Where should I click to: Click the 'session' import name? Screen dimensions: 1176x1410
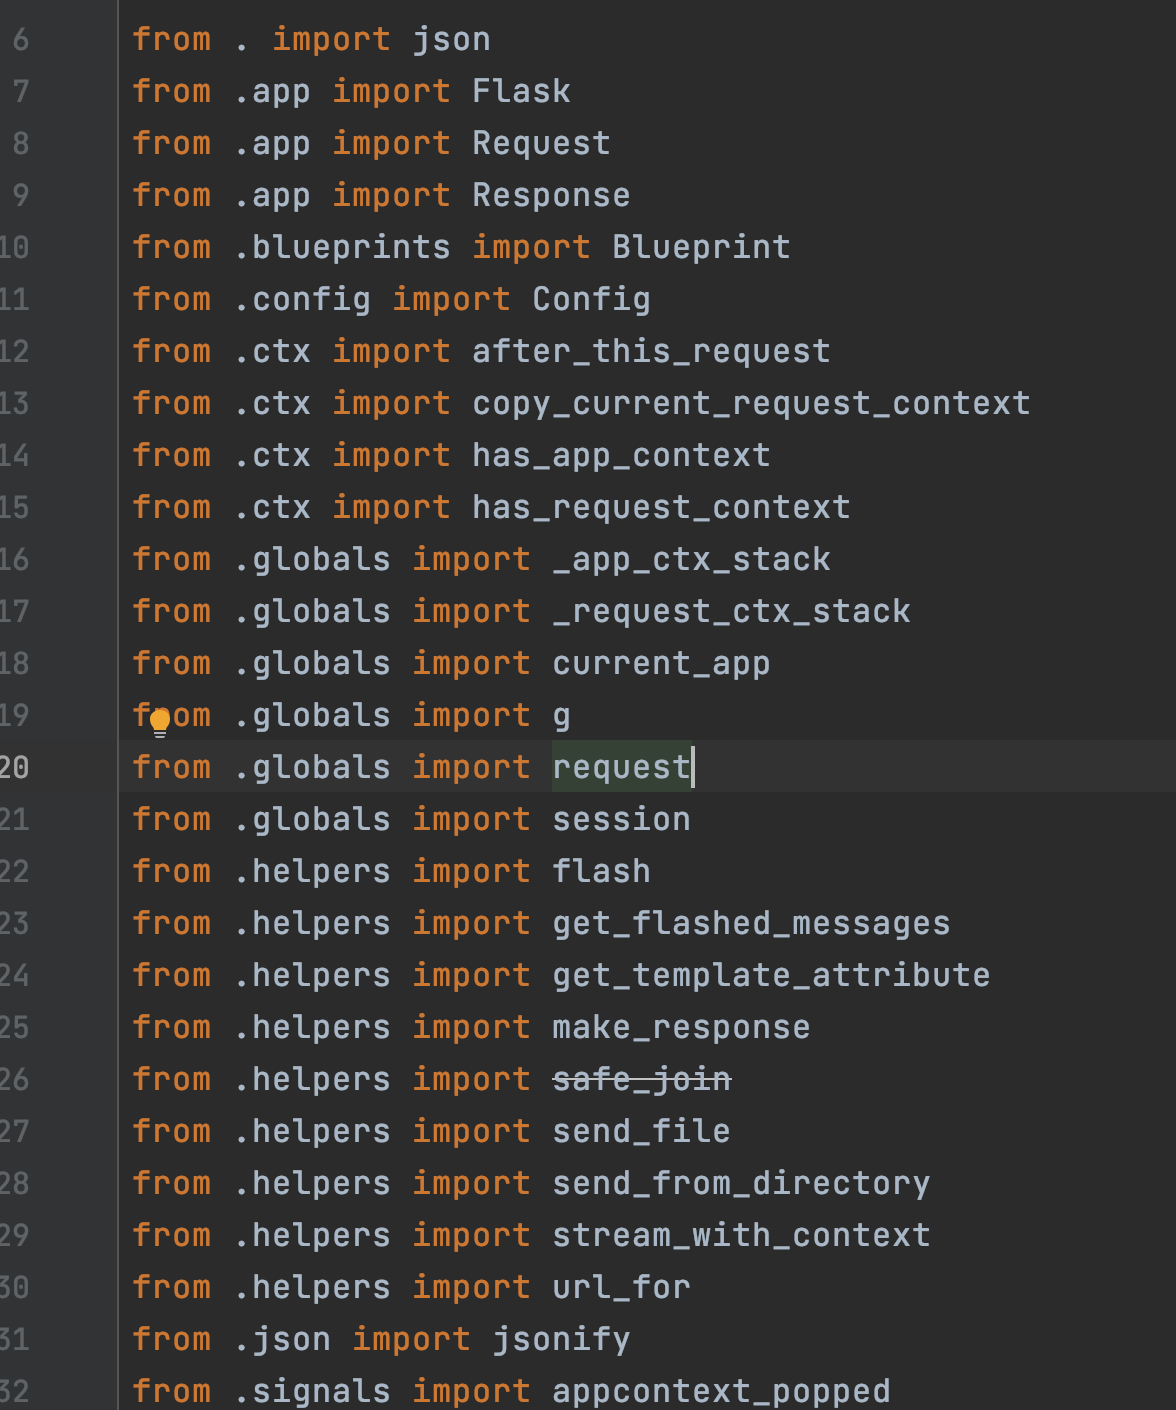tap(621, 819)
